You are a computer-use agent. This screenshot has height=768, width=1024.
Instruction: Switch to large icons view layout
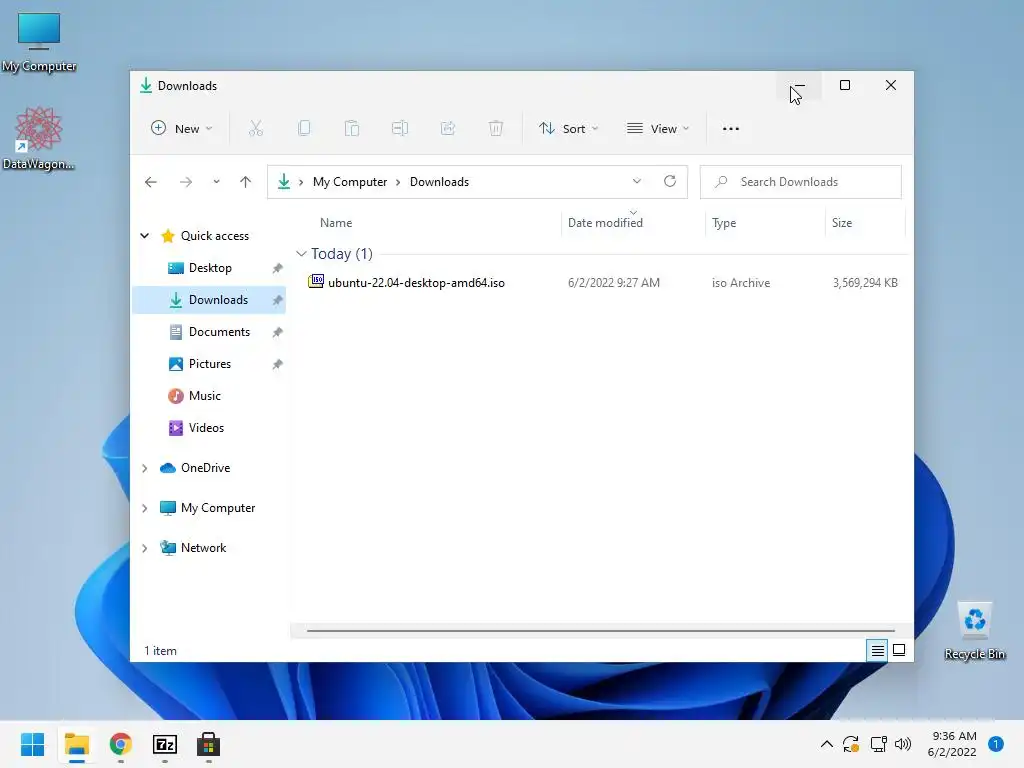click(899, 650)
